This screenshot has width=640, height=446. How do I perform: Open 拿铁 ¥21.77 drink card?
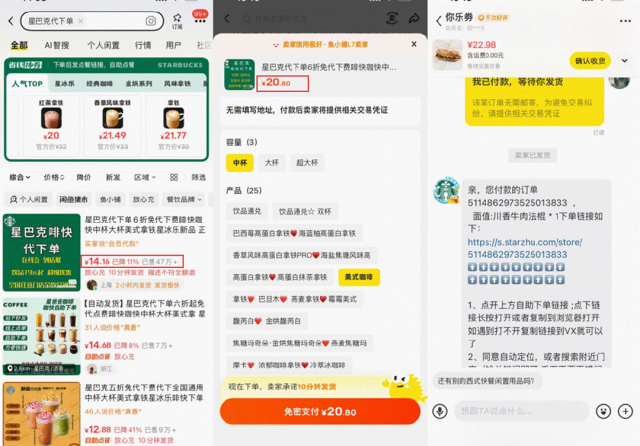[x=173, y=126]
